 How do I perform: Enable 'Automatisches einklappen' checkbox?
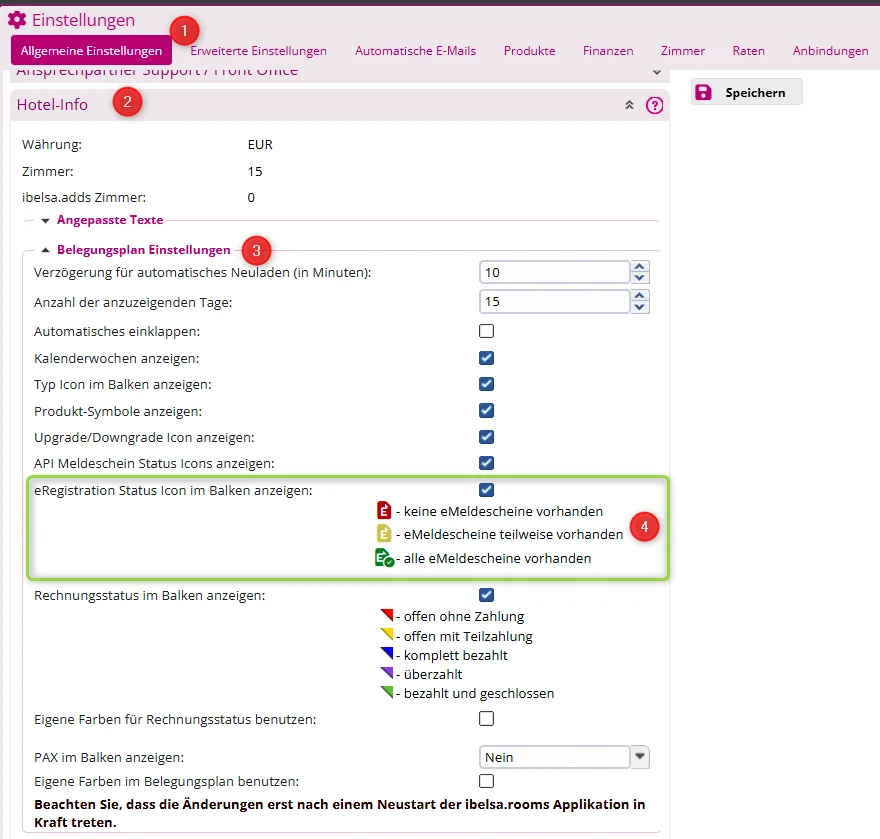click(x=487, y=331)
